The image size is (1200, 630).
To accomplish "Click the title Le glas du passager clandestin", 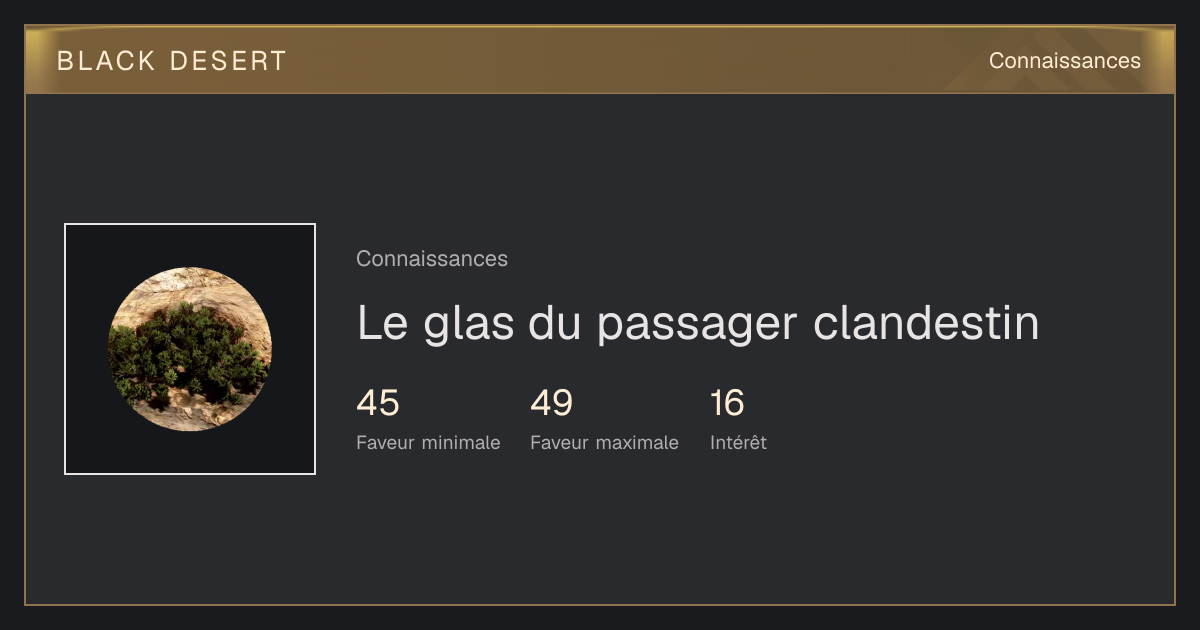I will point(698,324).
